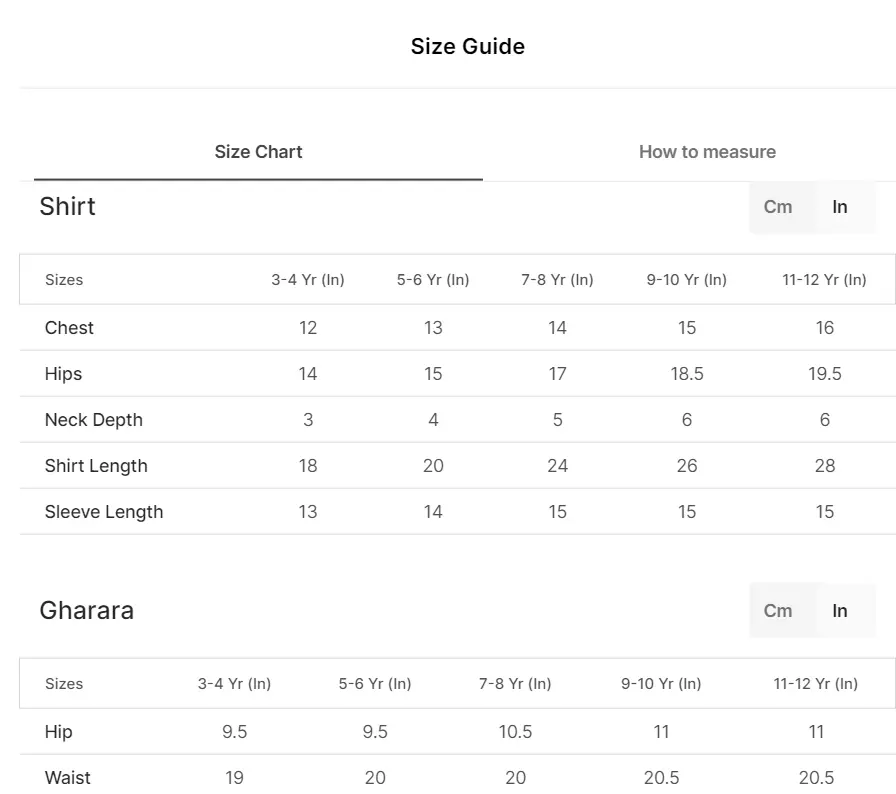Click the Gharara section heading
The width and height of the screenshot is (896, 794).
click(87, 610)
